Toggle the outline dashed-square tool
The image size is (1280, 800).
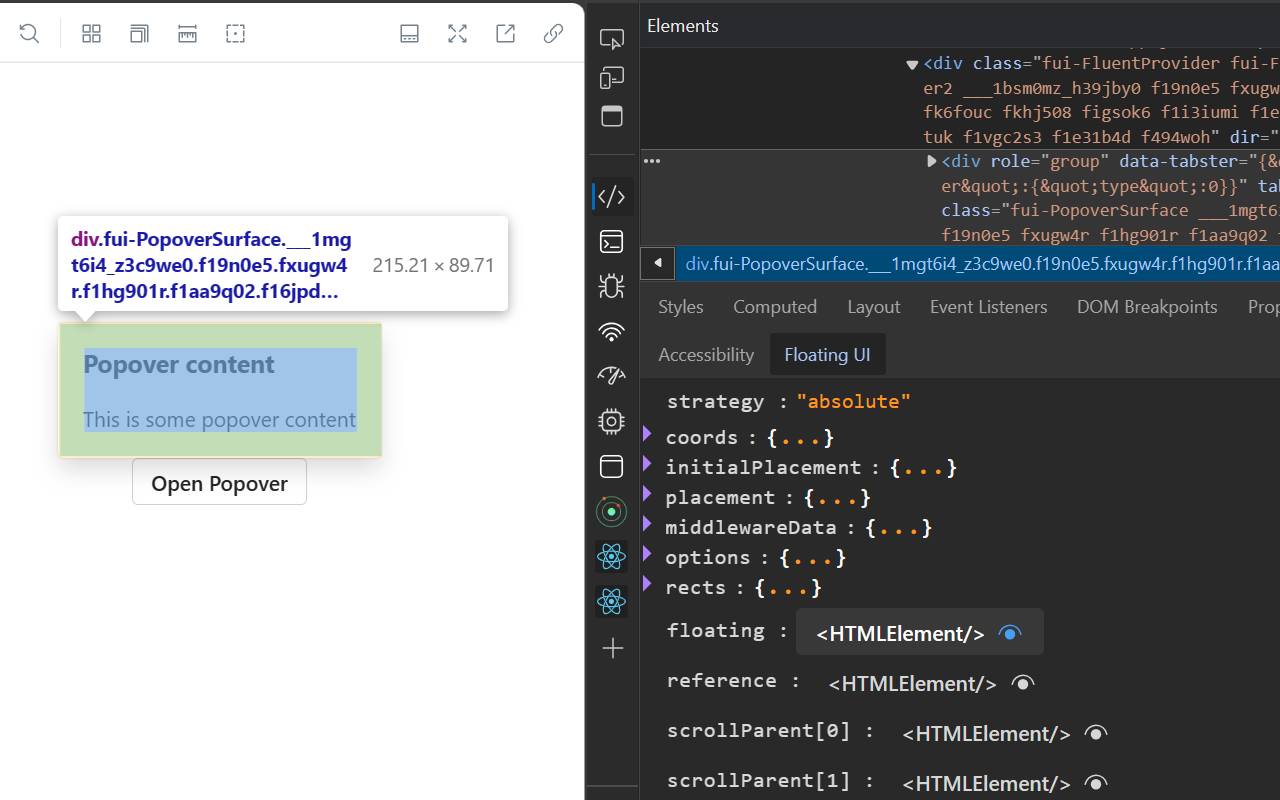click(235, 34)
